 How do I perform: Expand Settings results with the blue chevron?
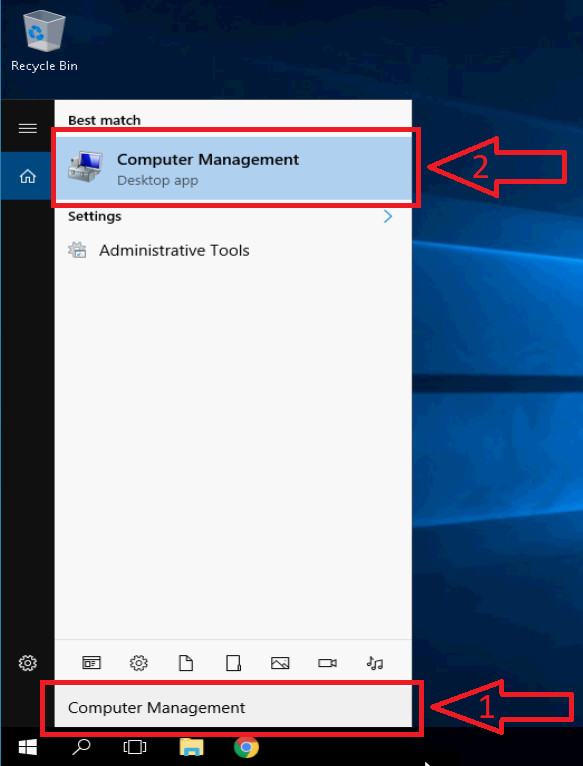pyautogui.click(x=388, y=216)
